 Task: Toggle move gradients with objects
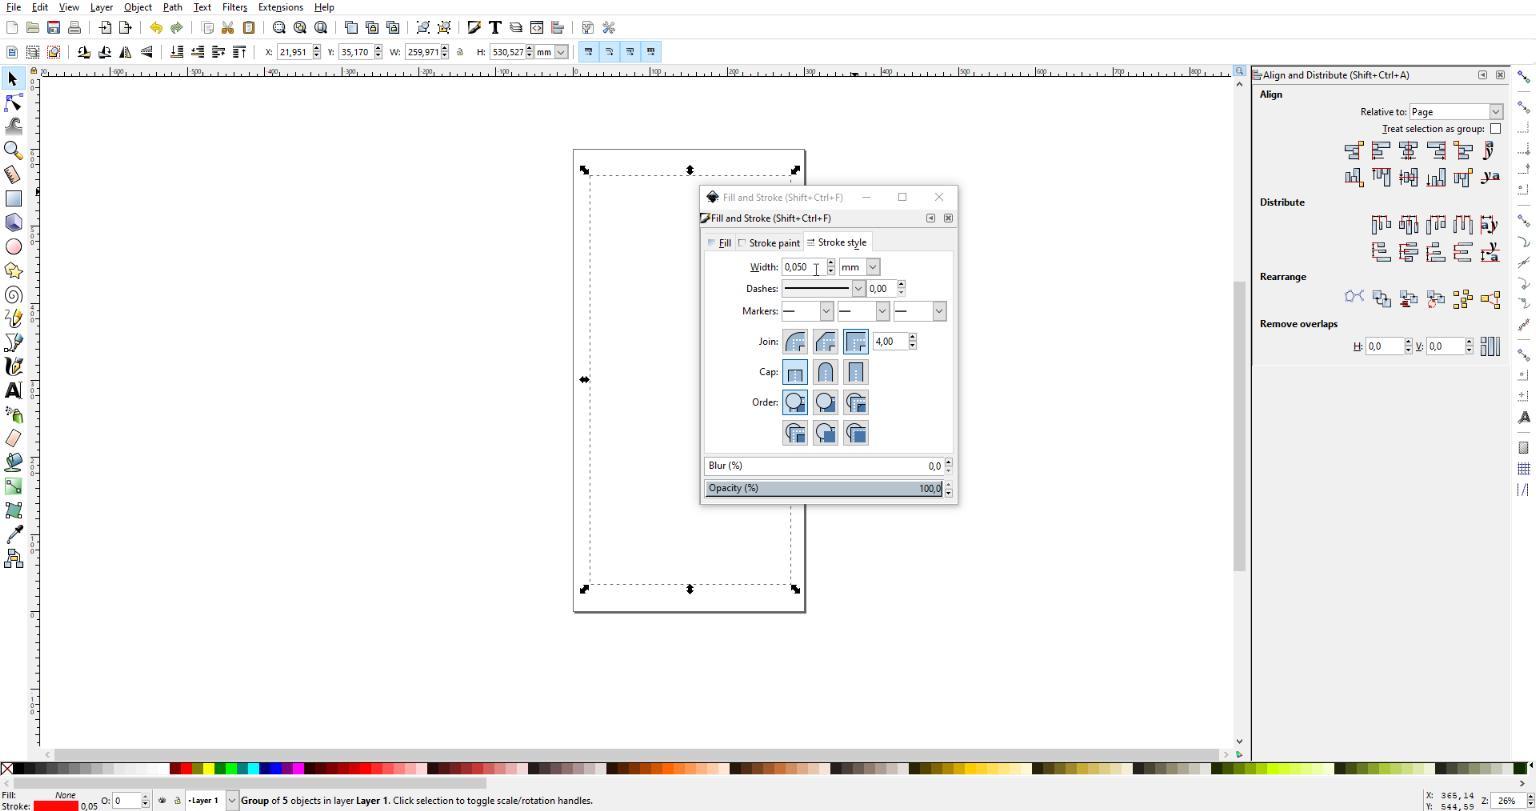pyautogui.click(x=630, y=52)
